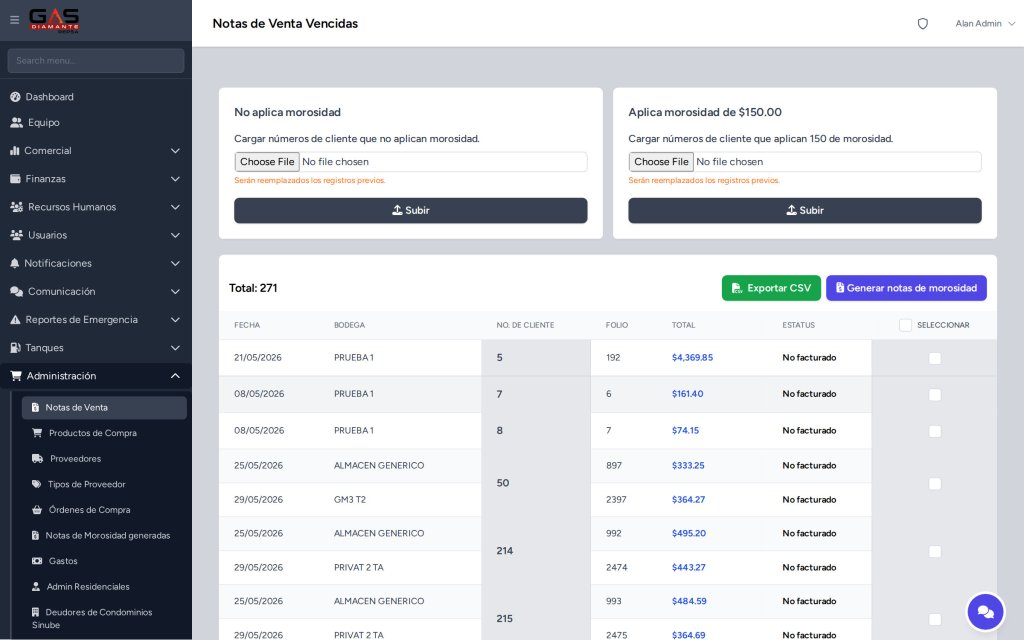Choose File for No aplica morosidad
Image resolution: width=1024 pixels, height=640 pixels.
[267, 161]
